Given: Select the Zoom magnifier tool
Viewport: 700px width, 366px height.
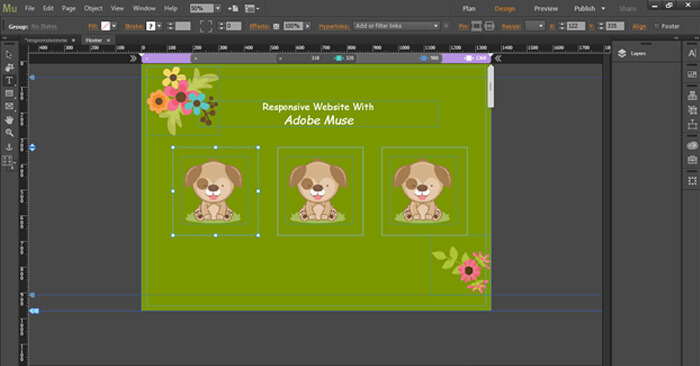Looking at the screenshot, I should pos(9,133).
